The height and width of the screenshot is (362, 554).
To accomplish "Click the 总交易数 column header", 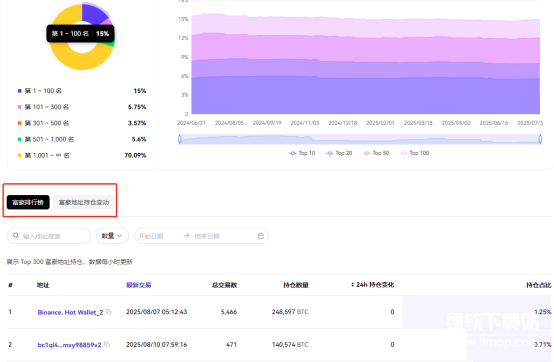I will [224, 285].
